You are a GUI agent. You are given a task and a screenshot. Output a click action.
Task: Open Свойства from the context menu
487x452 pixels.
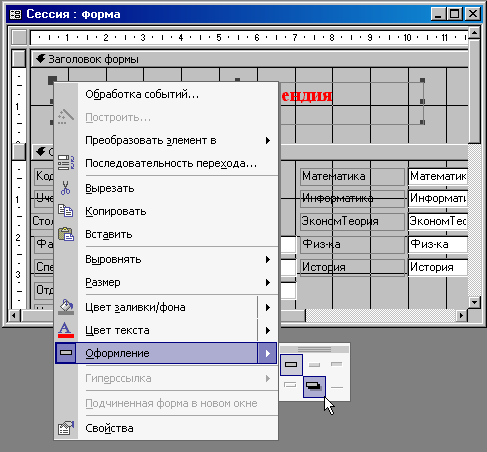pyautogui.click(x=166, y=428)
